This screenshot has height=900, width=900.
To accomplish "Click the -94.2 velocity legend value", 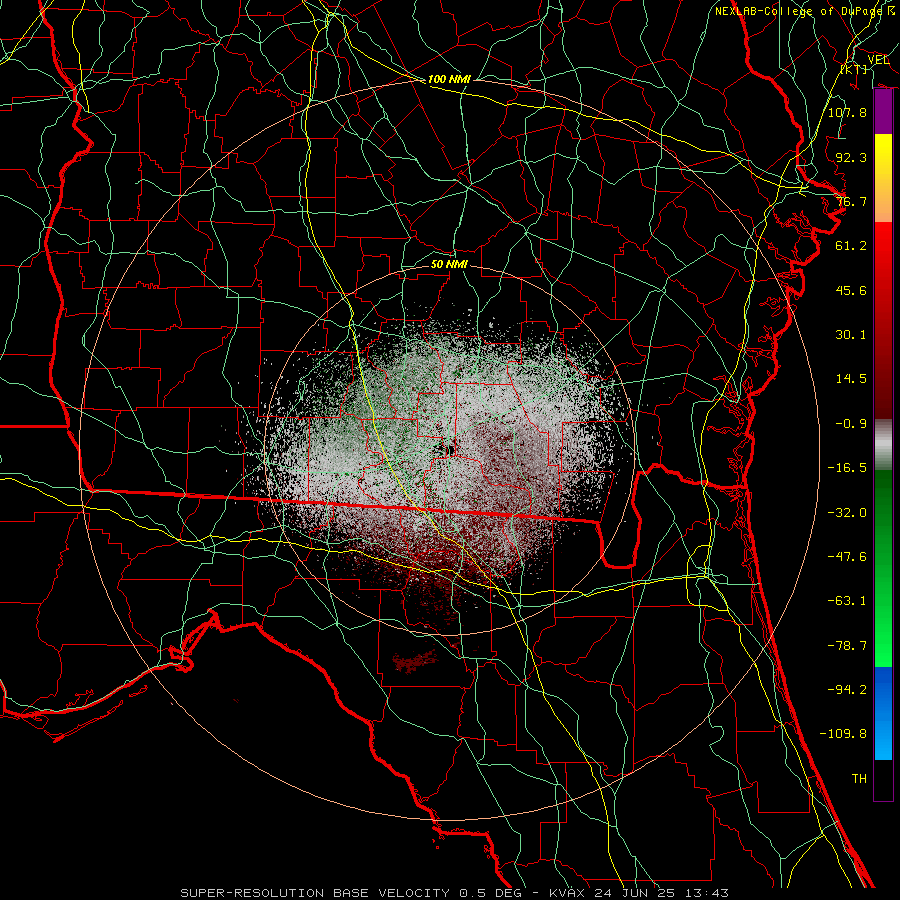I will (x=847, y=690).
